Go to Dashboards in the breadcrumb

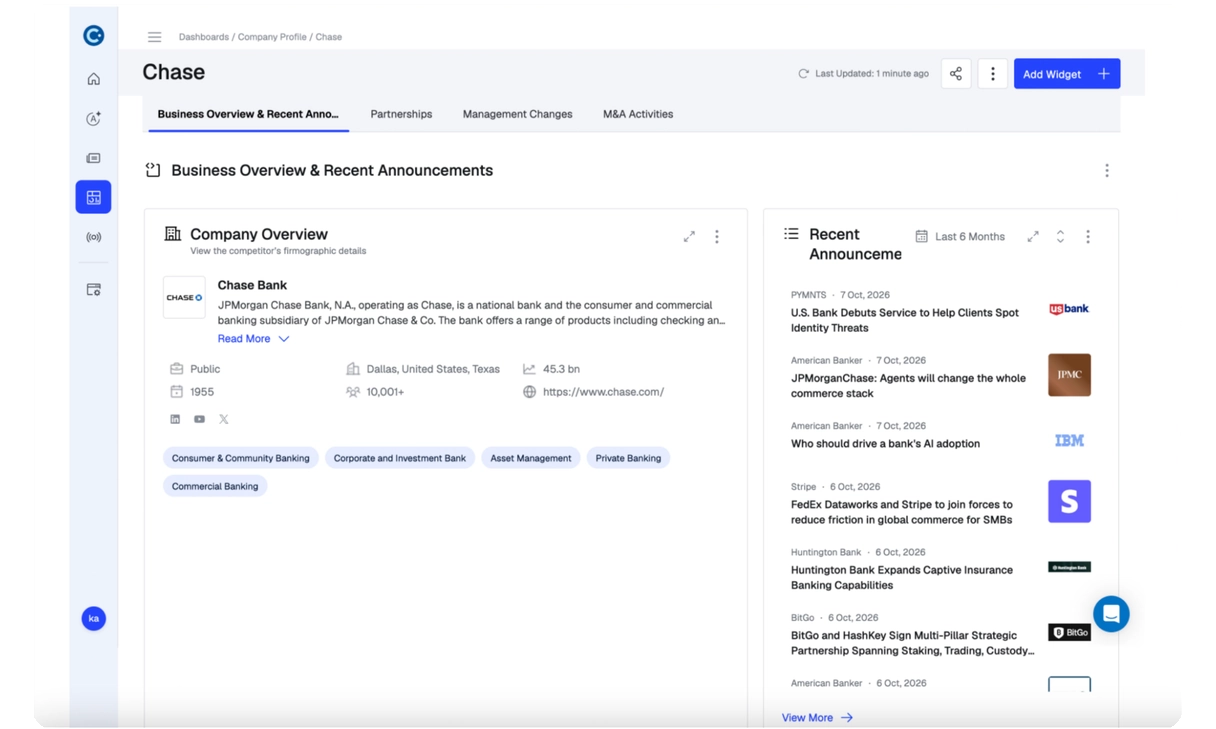pos(204,37)
